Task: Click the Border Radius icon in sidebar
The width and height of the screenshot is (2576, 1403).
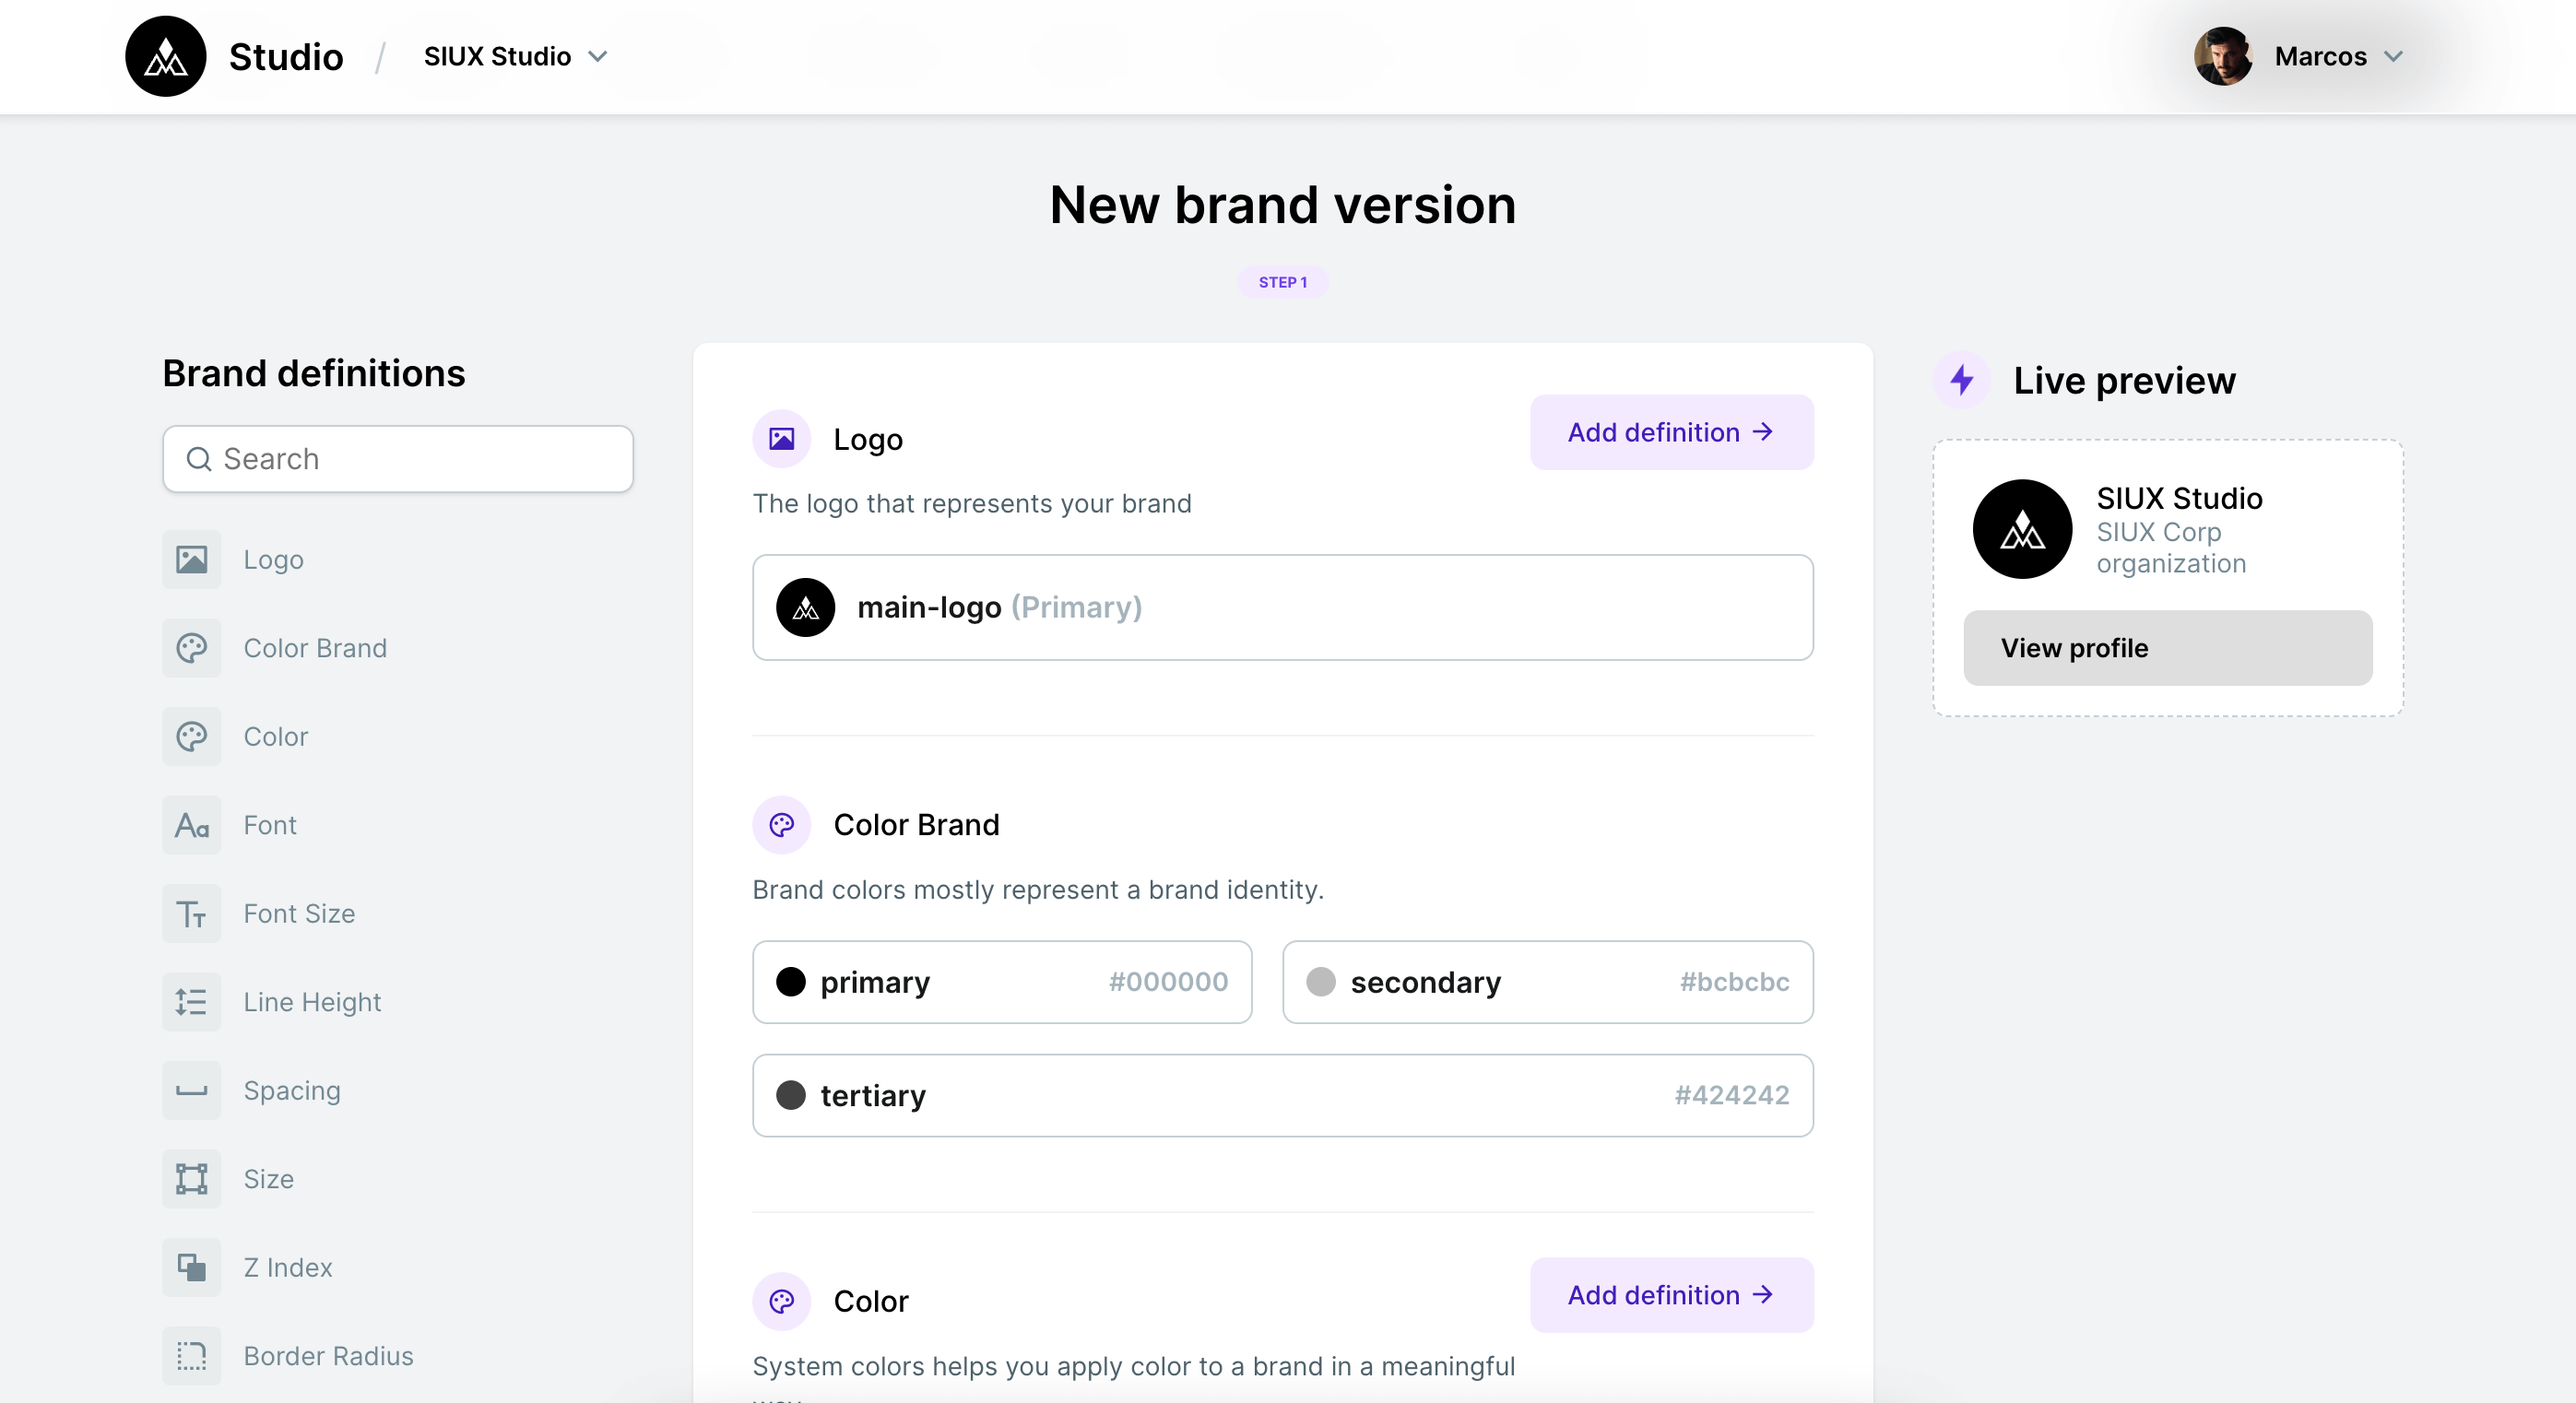Action: pos(191,1355)
